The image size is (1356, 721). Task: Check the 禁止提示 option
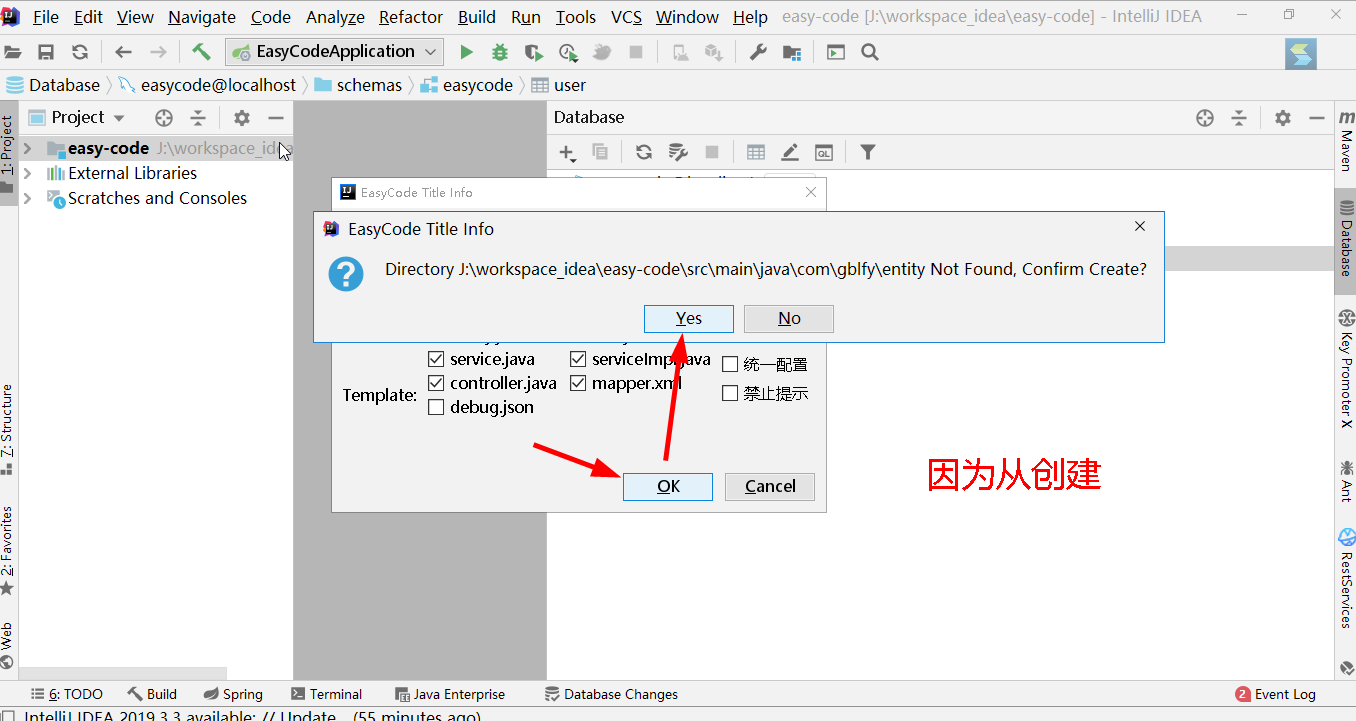(x=730, y=394)
